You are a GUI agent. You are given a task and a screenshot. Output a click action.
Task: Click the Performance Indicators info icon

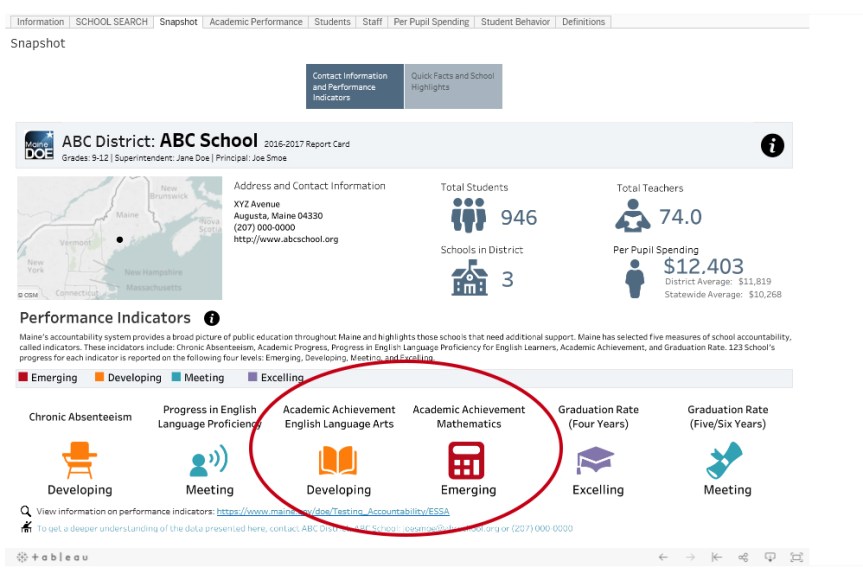[x=212, y=318]
